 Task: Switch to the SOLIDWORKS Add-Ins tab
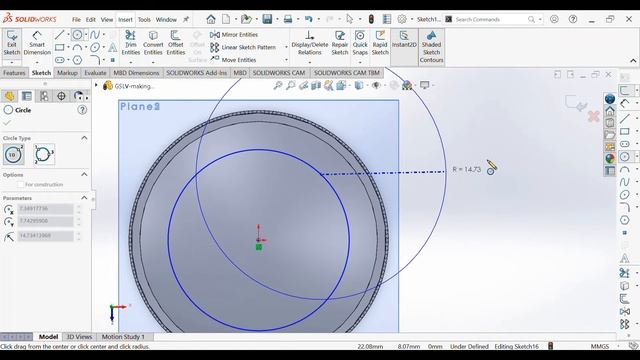coord(196,73)
